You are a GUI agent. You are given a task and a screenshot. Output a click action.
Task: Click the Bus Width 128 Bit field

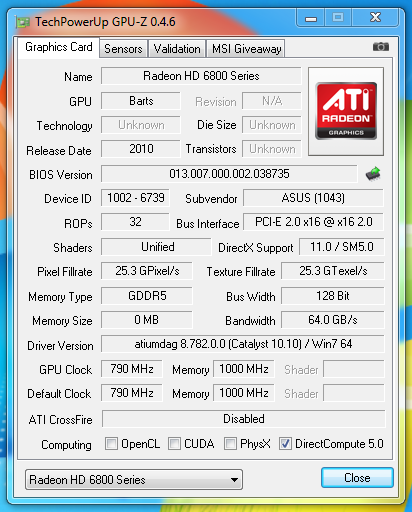[333, 296]
